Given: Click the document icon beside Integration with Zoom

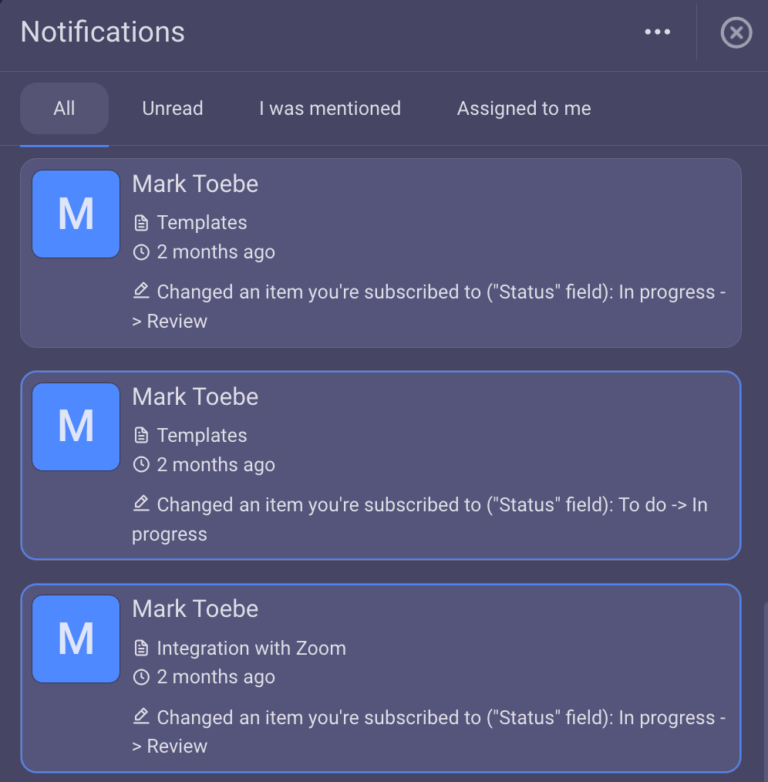Looking at the screenshot, I should [x=141, y=648].
